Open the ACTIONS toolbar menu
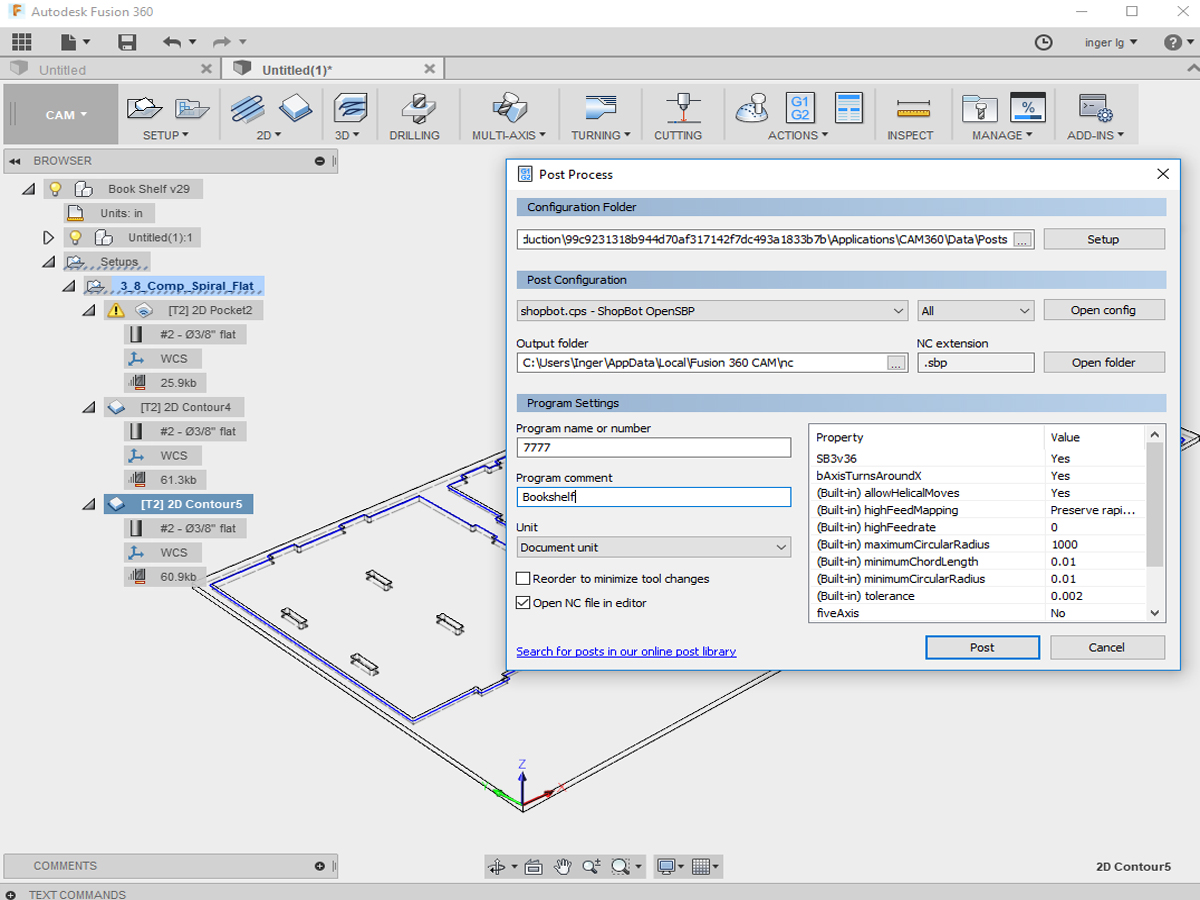This screenshot has width=1200, height=900. tap(798, 135)
